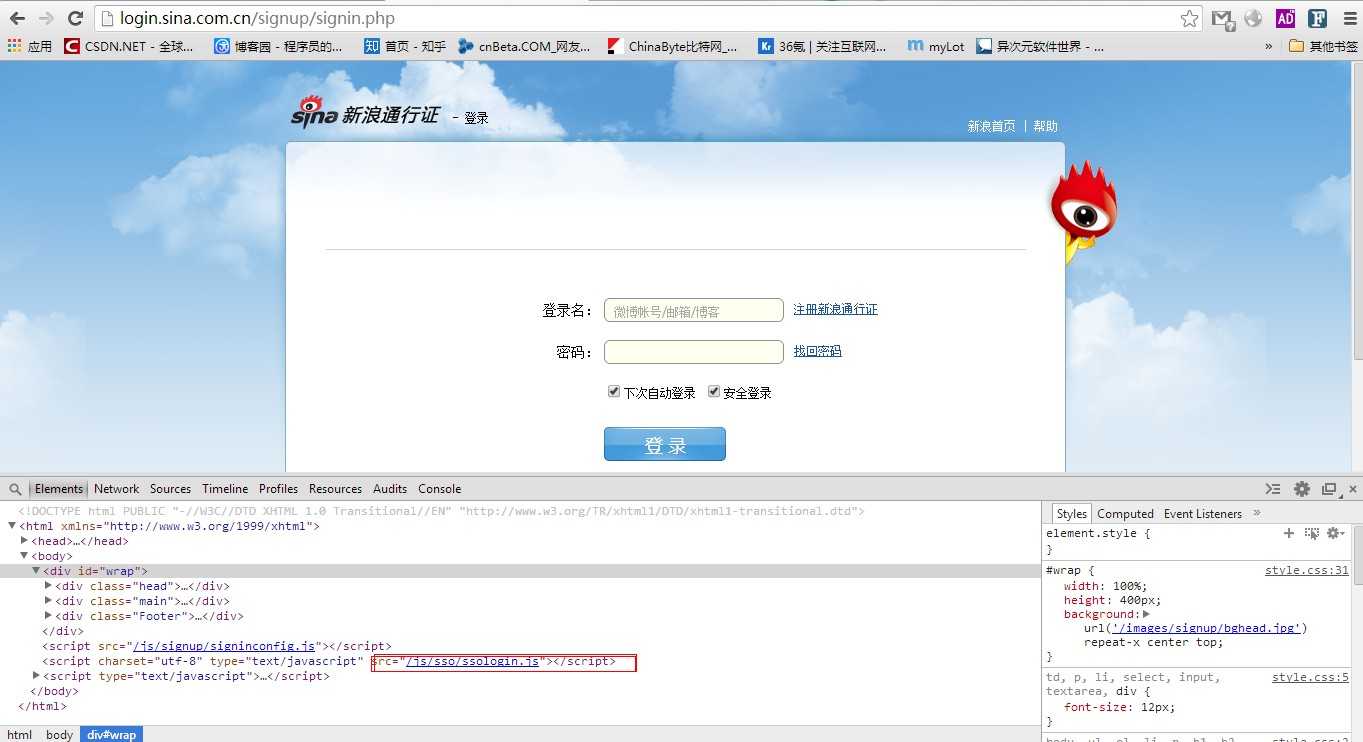Open the purple AD extension icon
The image size is (1363, 742).
pyautogui.click(x=1285, y=18)
